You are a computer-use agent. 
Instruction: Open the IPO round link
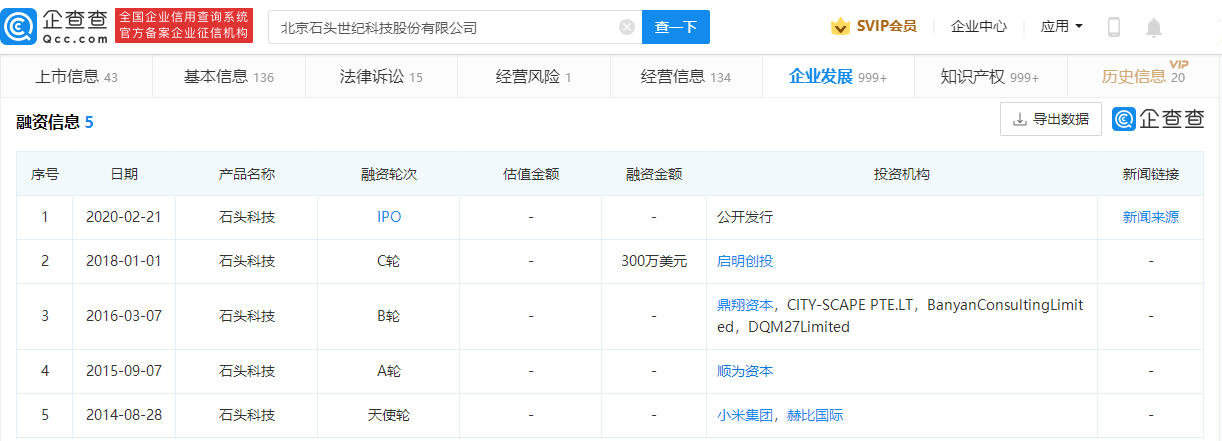[389, 217]
